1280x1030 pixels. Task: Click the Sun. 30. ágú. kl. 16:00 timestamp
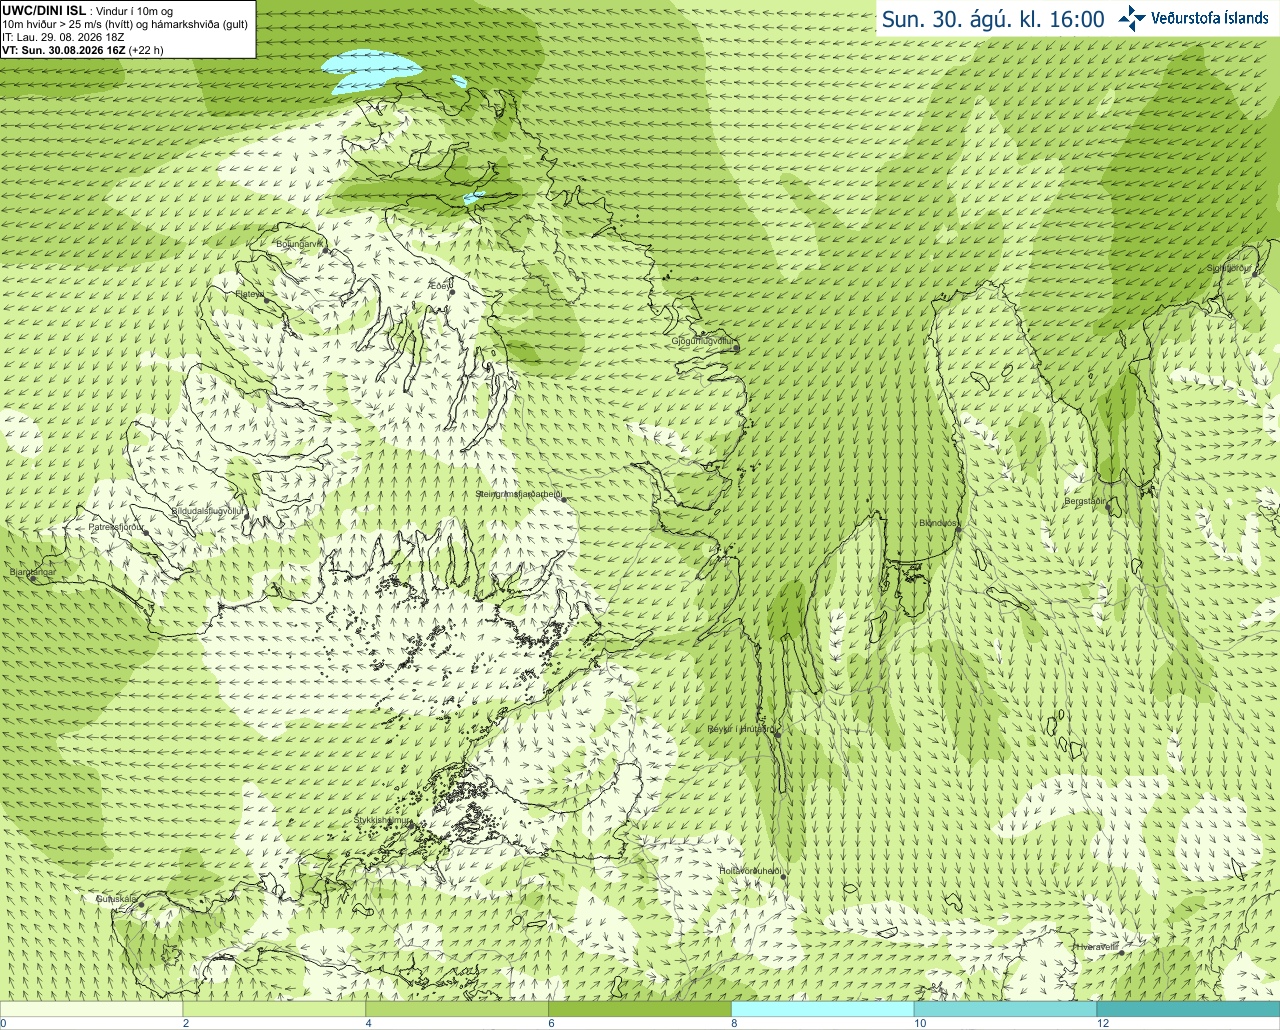[993, 19]
